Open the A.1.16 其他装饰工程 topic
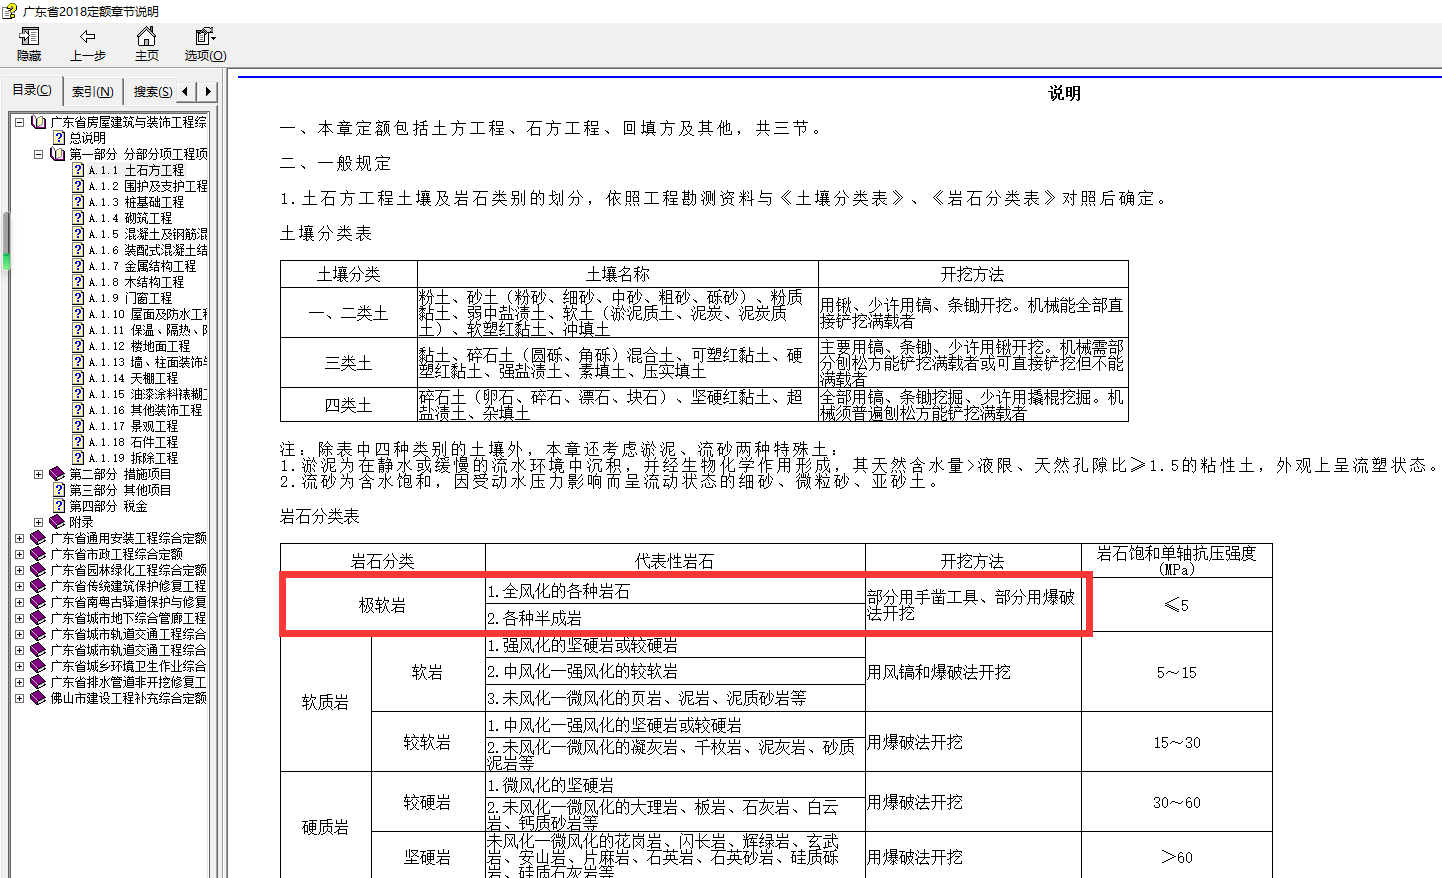This screenshot has height=878, width=1442. click(x=145, y=410)
